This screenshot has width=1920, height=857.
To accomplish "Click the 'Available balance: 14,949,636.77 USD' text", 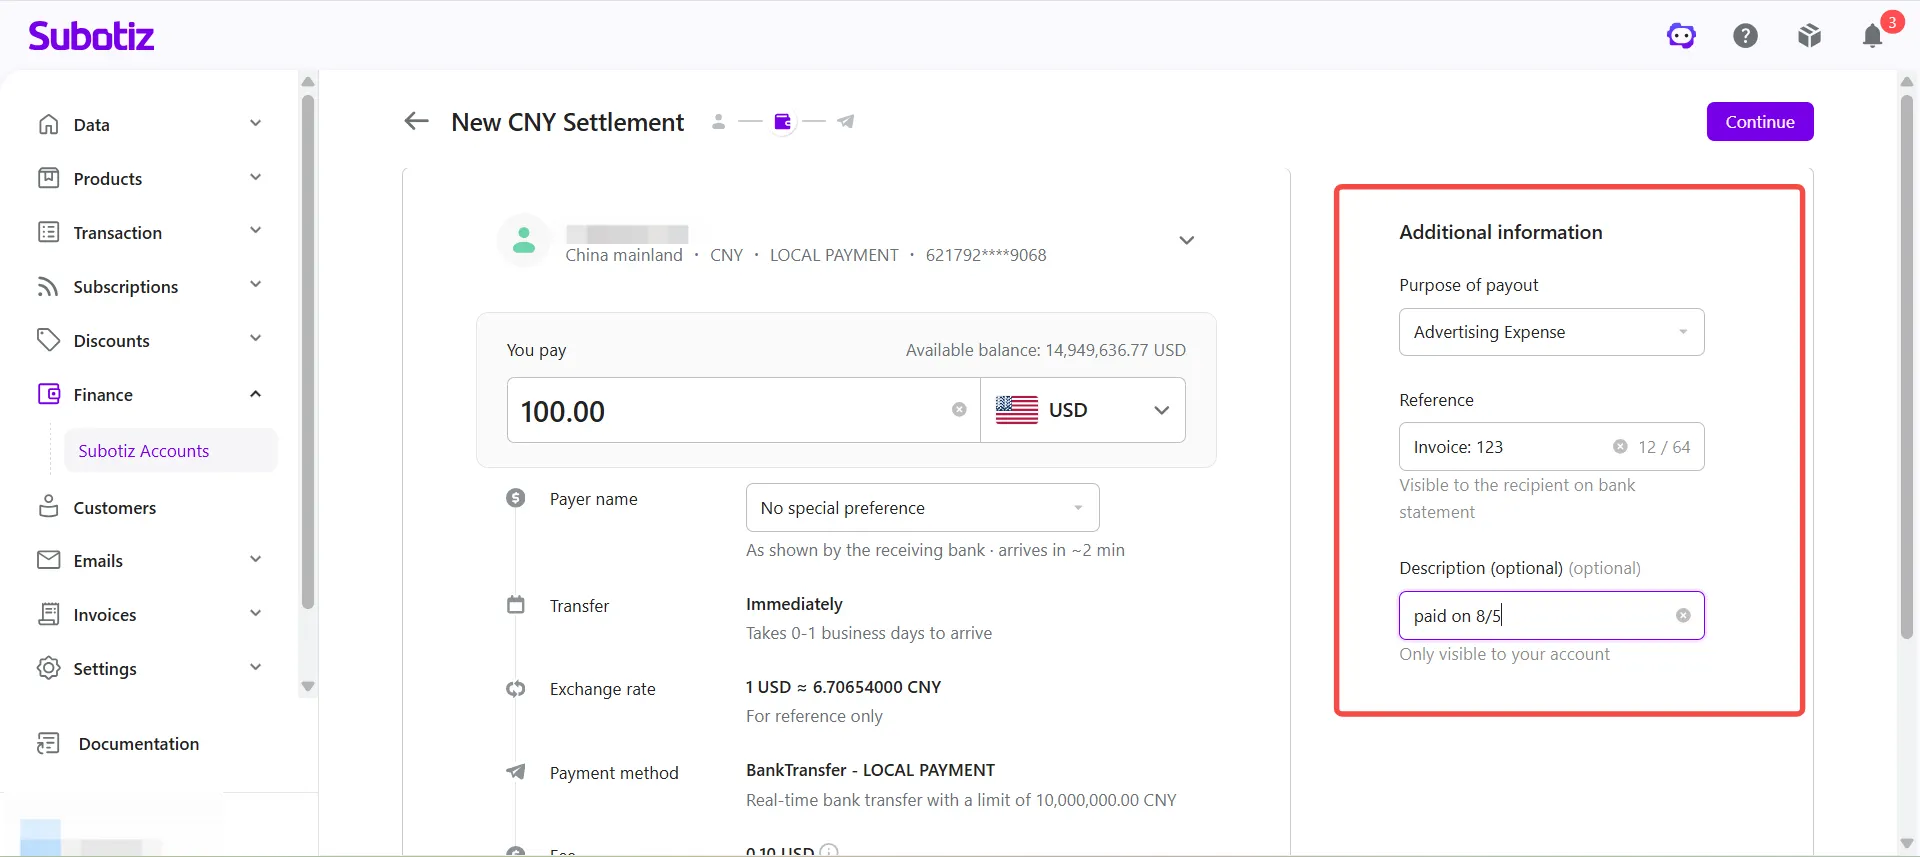I will (1046, 350).
